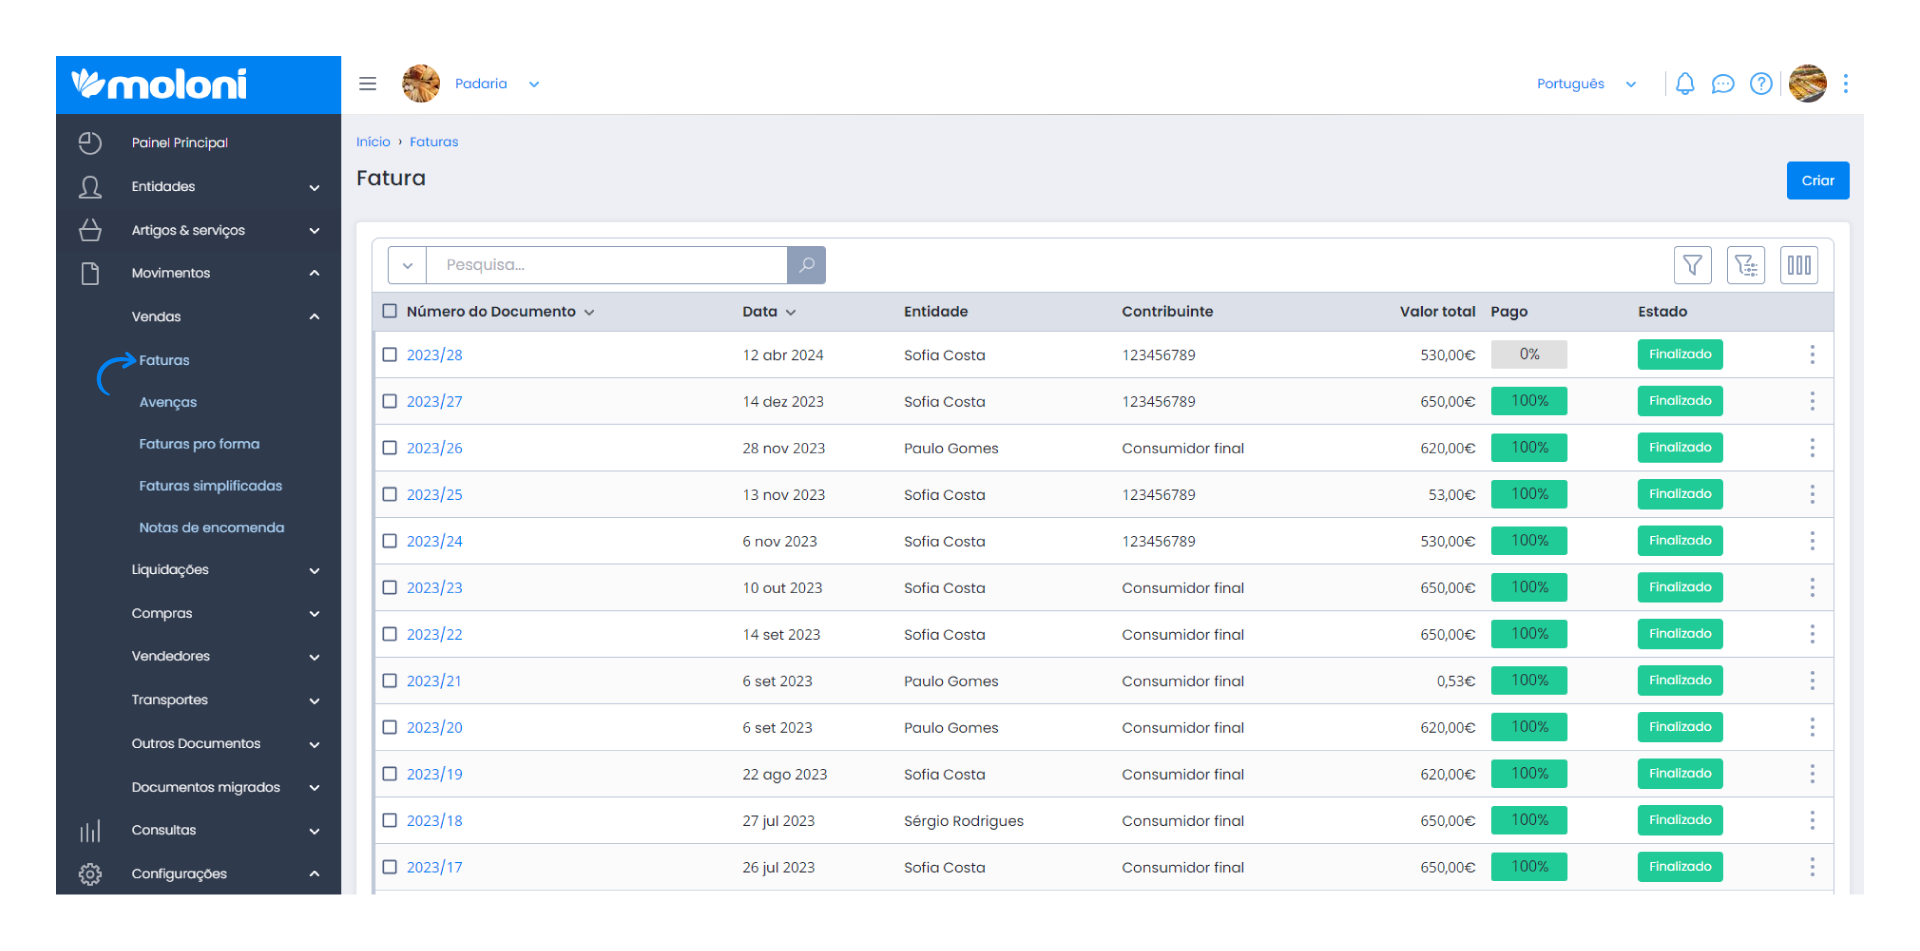Click the Configurações gear icon
The height and width of the screenshot is (951, 1920).
coord(90,874)
